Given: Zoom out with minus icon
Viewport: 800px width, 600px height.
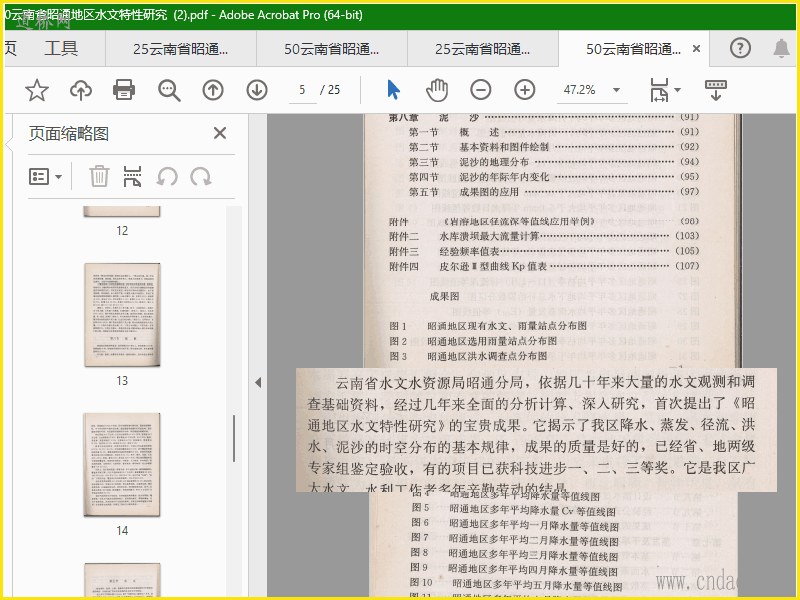Looking at the screenshot, I should click(x=481, y=90).
